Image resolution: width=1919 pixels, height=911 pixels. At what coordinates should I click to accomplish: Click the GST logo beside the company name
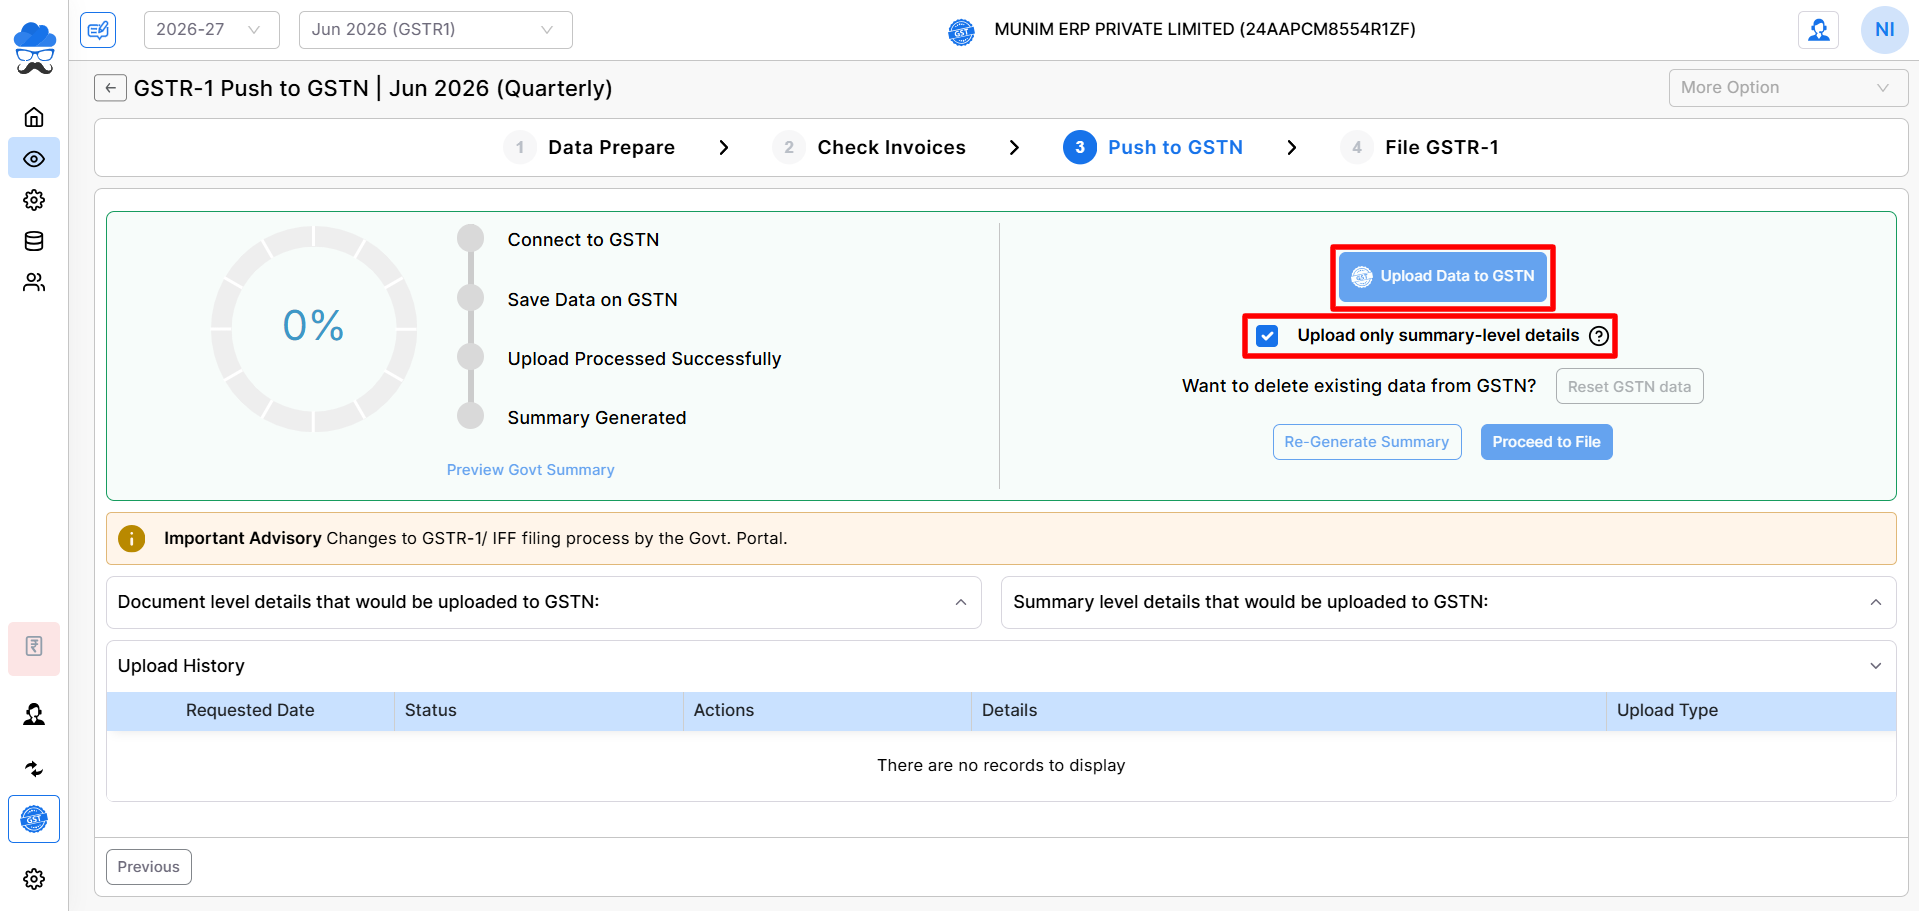pos(961,31)
